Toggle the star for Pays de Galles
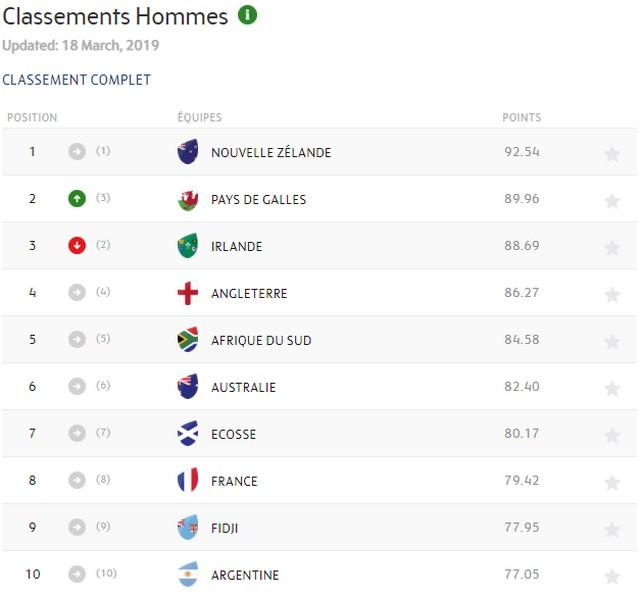This screenshot has width=640, height=596. click(x=612, y=201)
